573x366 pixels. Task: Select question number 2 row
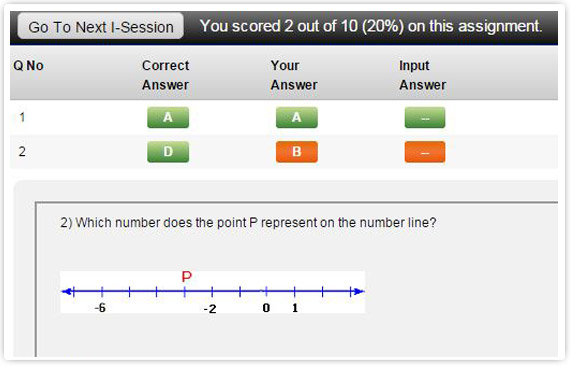point(284,152)
